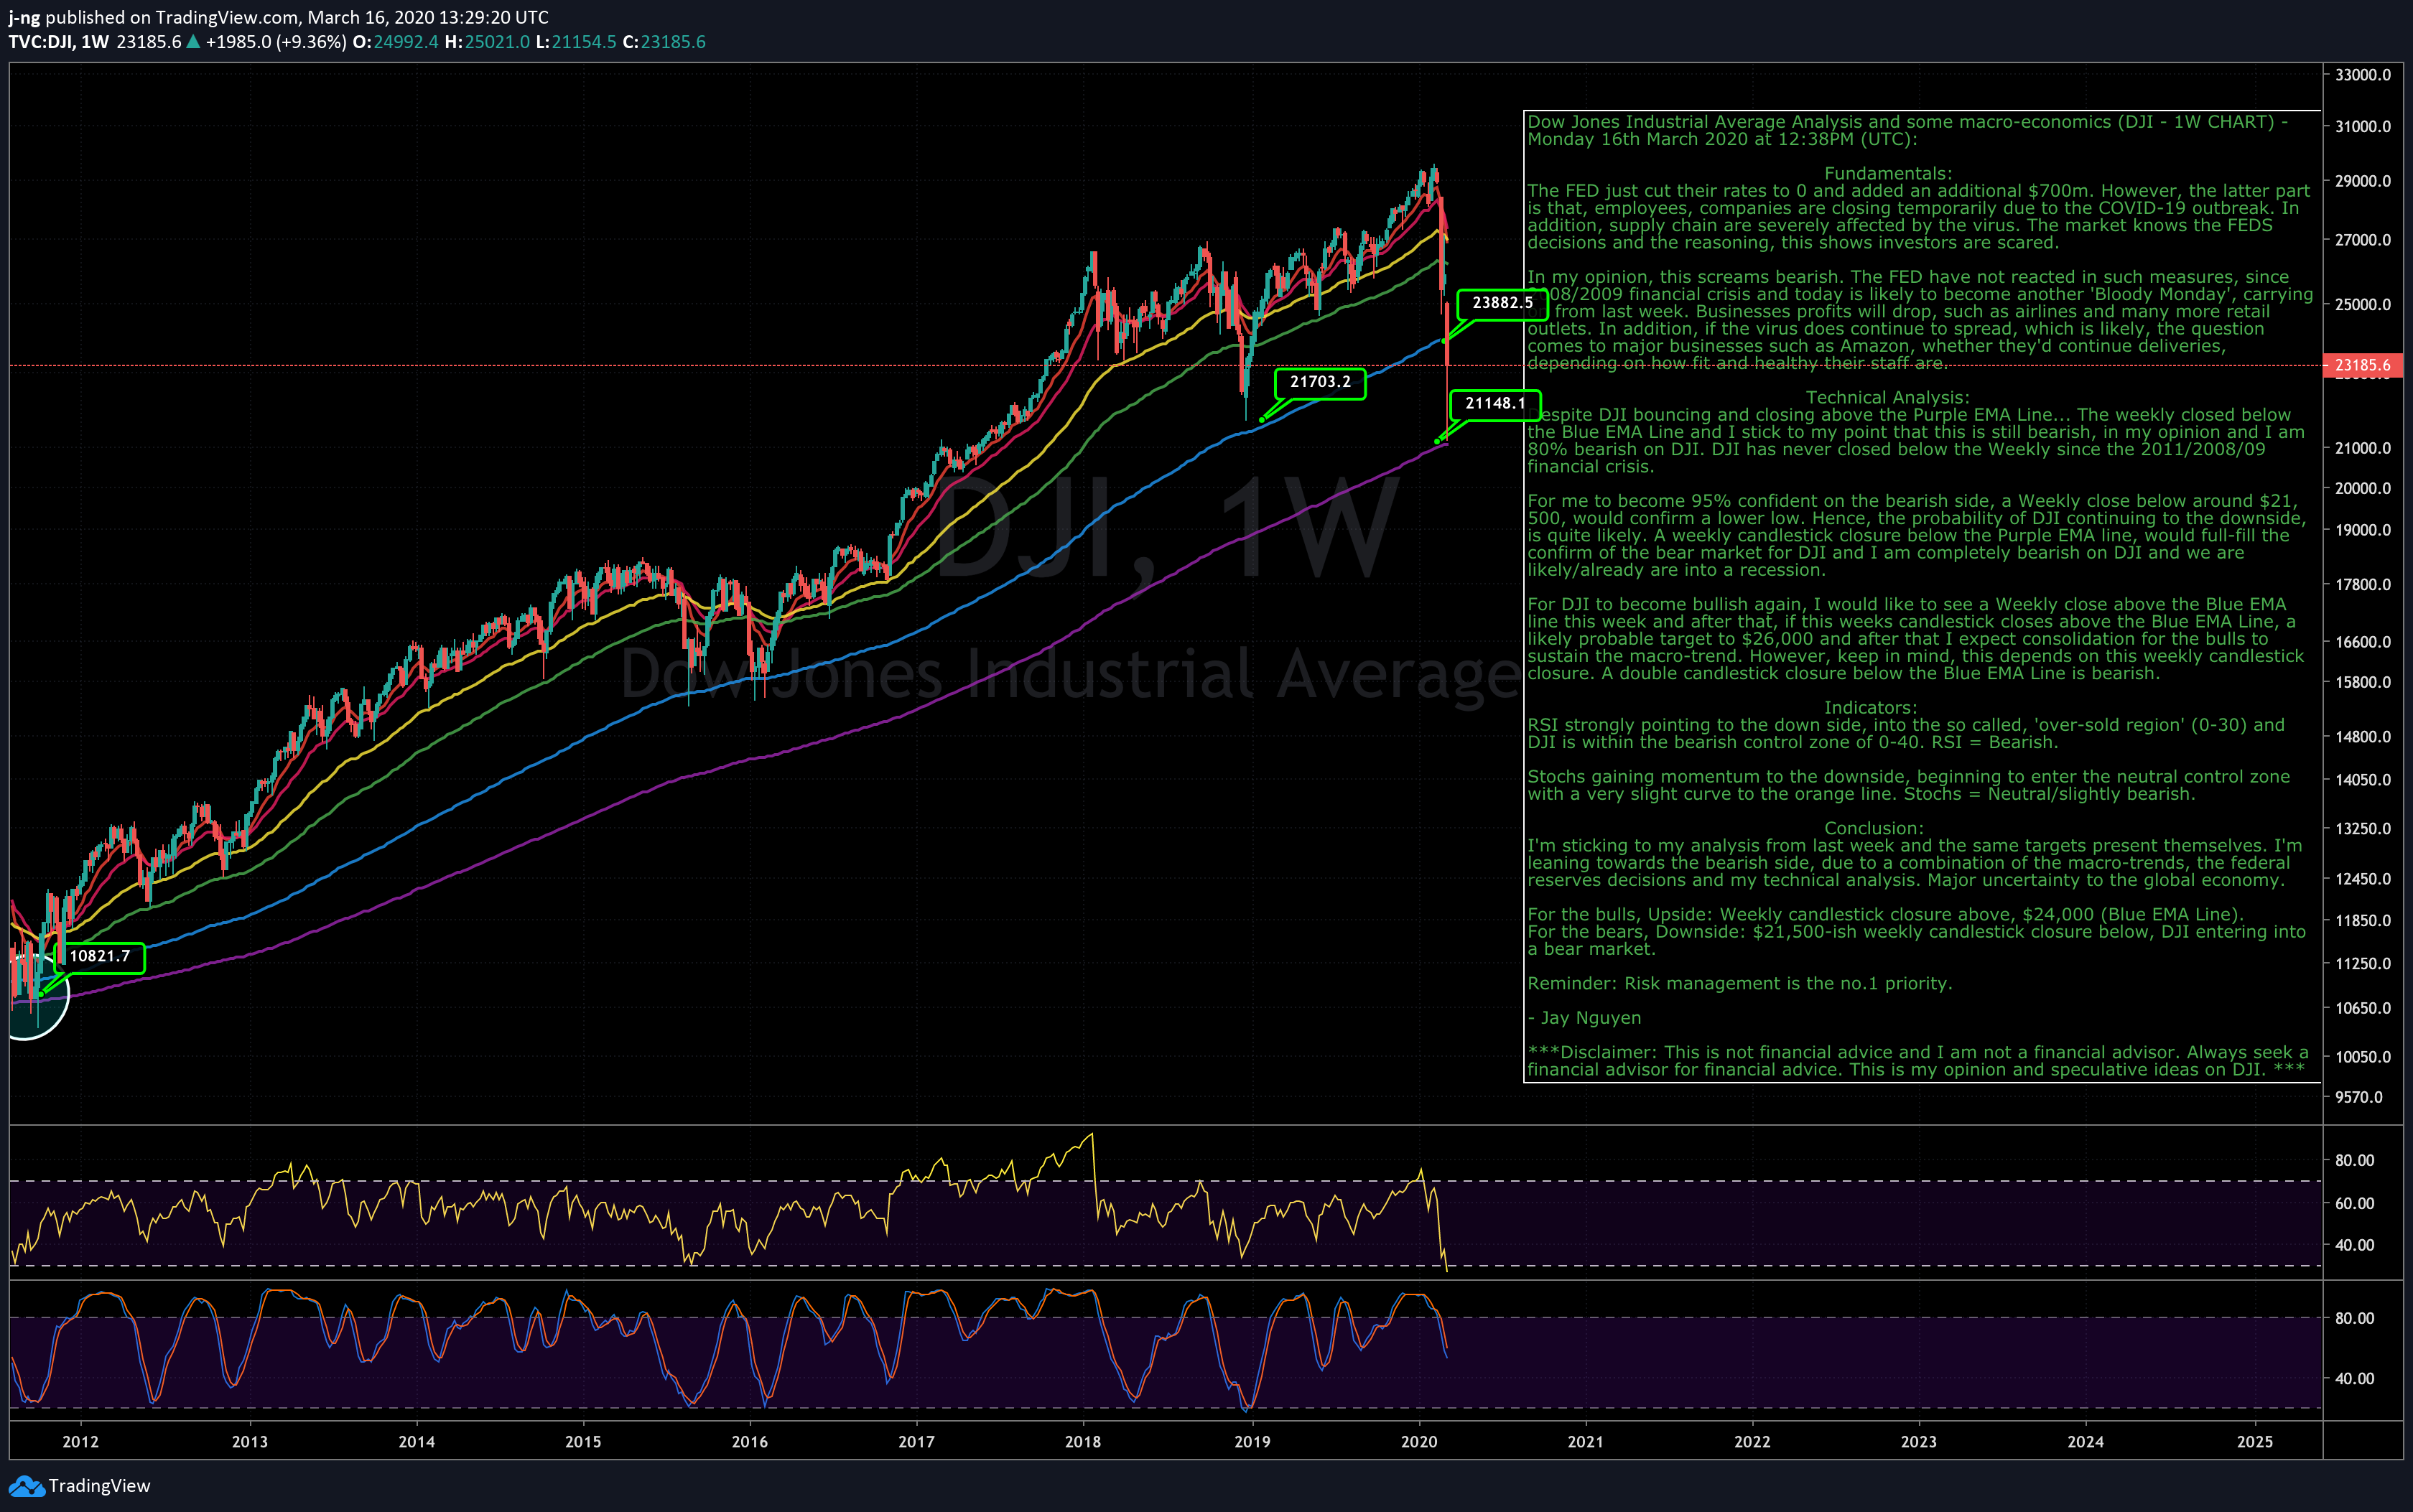Click the 2021 label on time axis
Viewport: 2413px width, 1512px height.
point(1585,1442)
